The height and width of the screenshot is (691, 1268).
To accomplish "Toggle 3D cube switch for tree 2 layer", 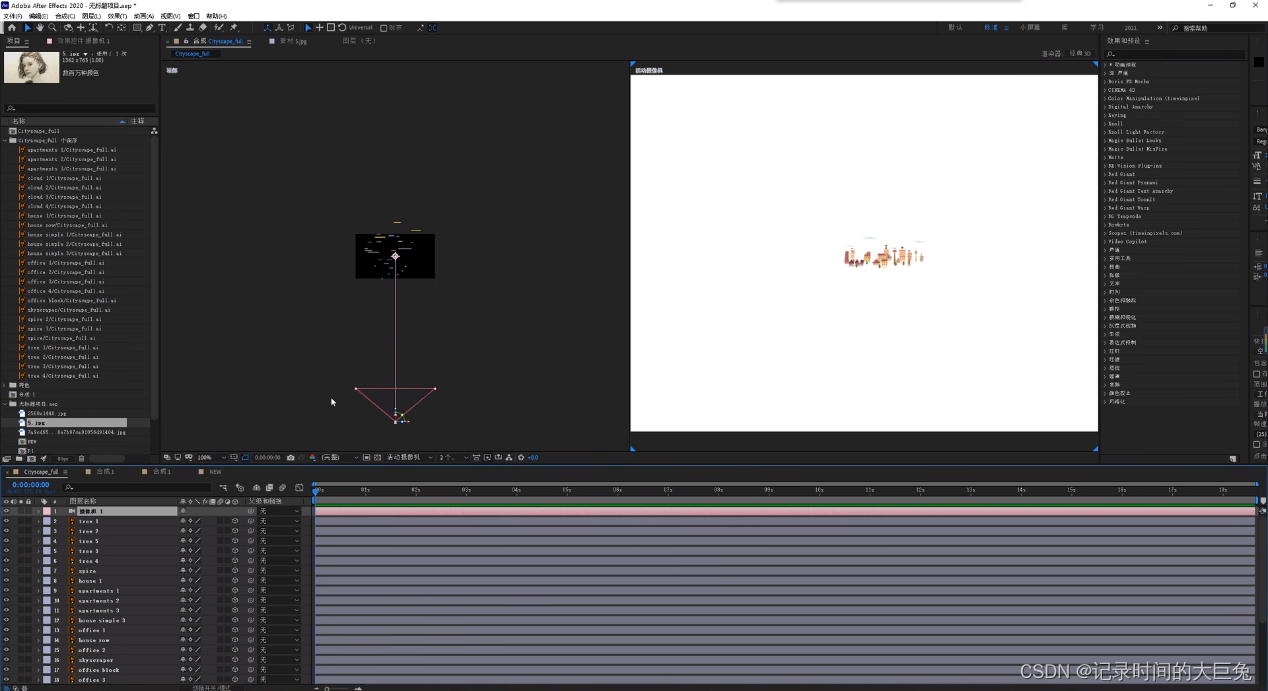I will [235, 531].
